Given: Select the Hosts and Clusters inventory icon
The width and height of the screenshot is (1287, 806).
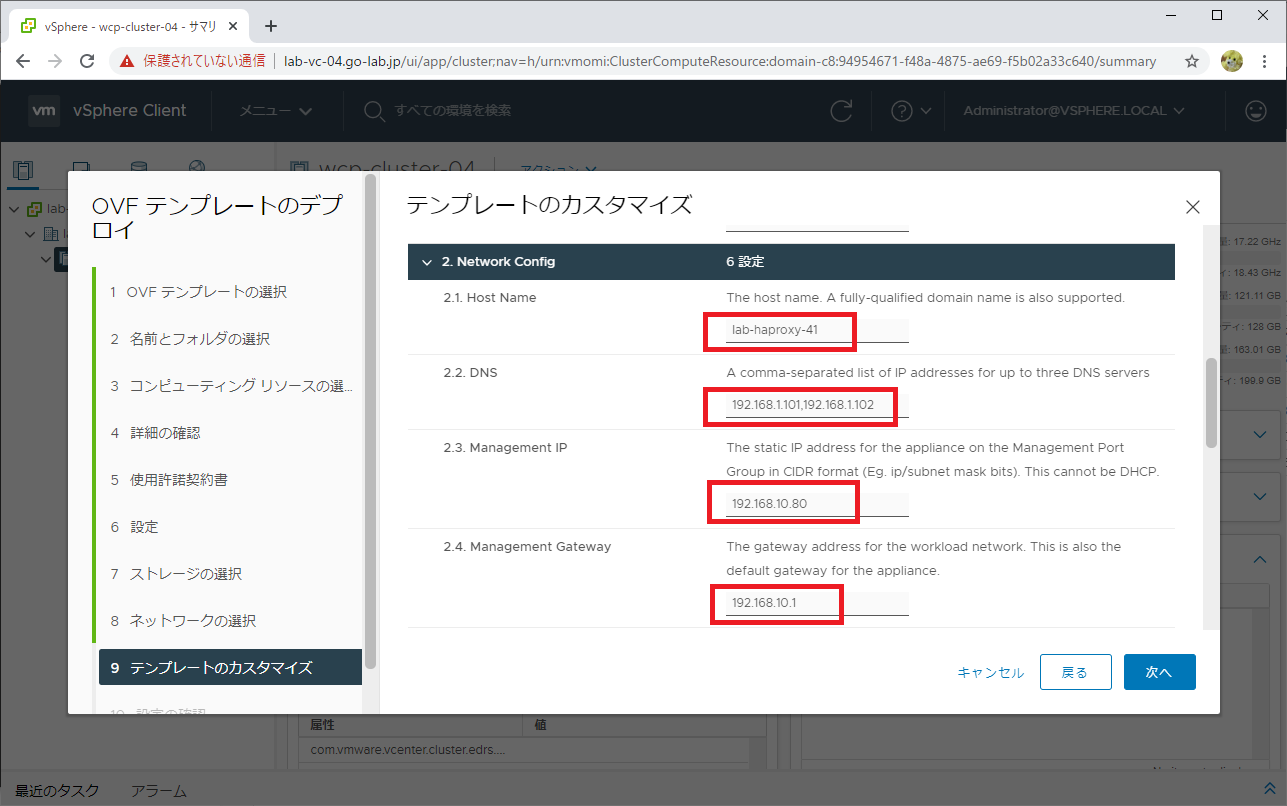Looking at the screenshot, I should point(23,169).
